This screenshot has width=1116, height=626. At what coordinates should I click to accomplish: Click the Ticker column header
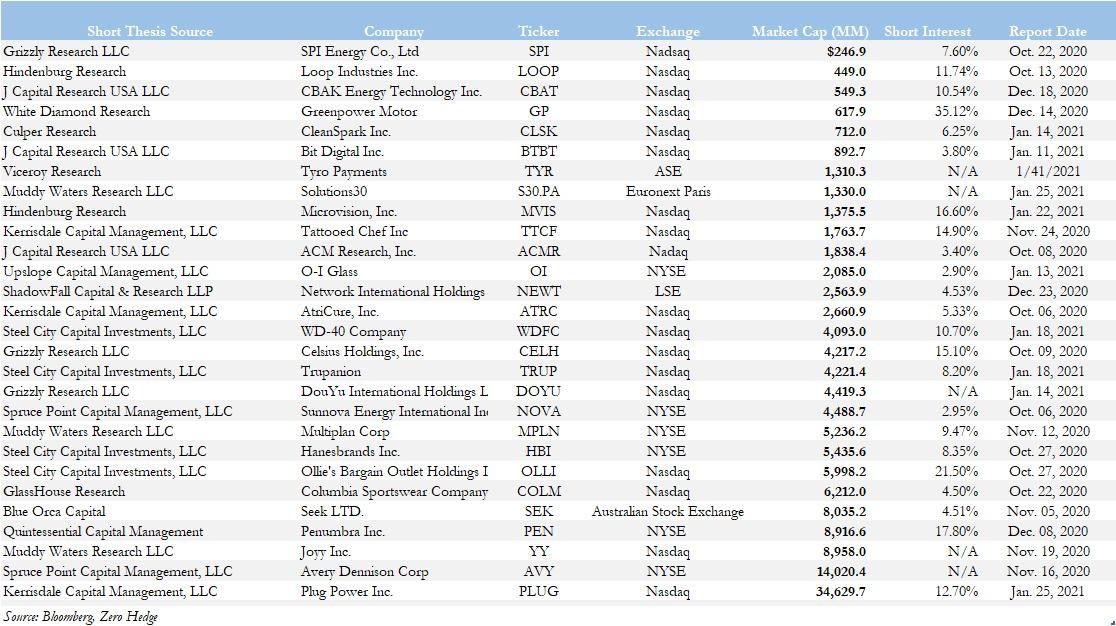[x=539, y=31]
